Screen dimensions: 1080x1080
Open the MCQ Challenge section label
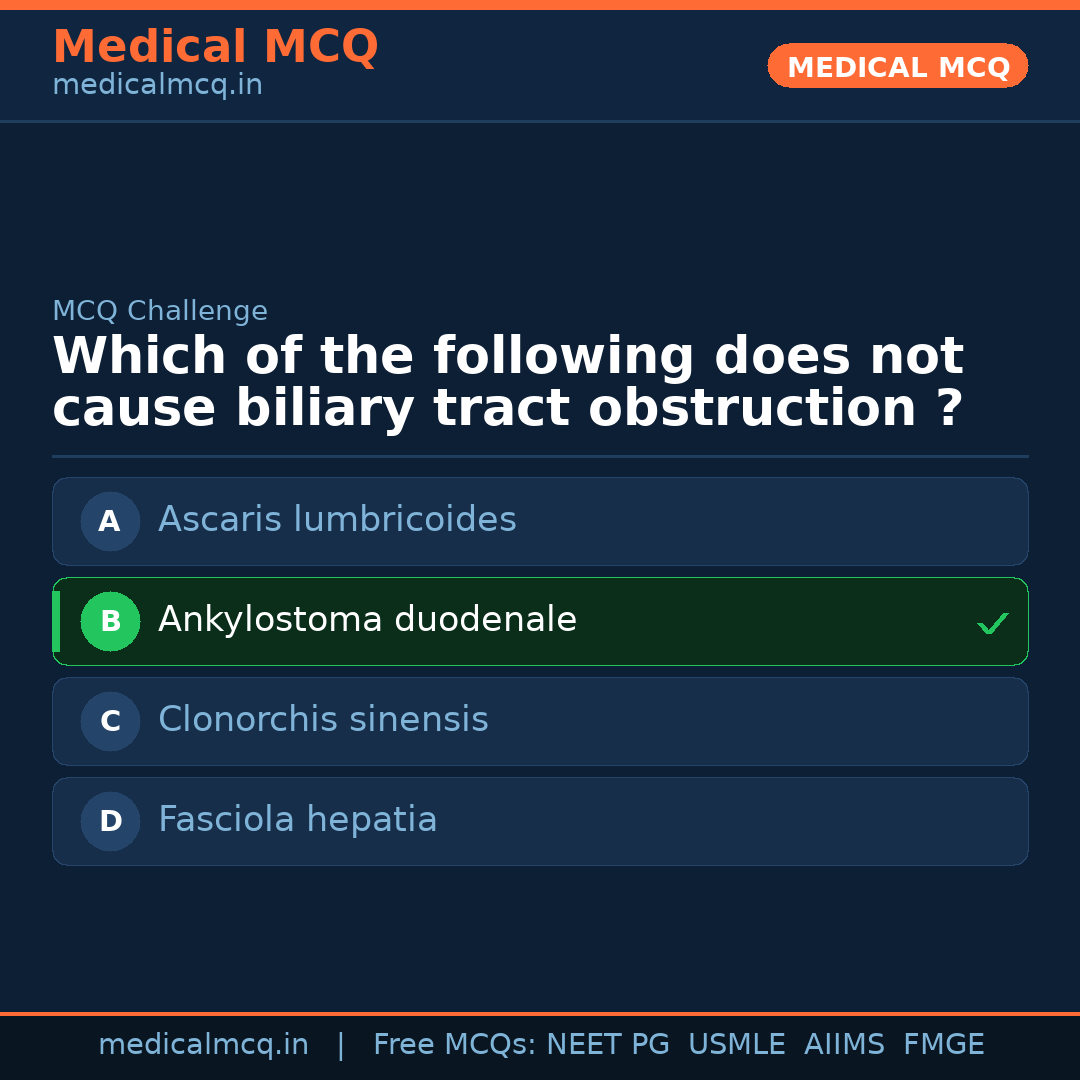pyautogui.click(x=160, y=311)
